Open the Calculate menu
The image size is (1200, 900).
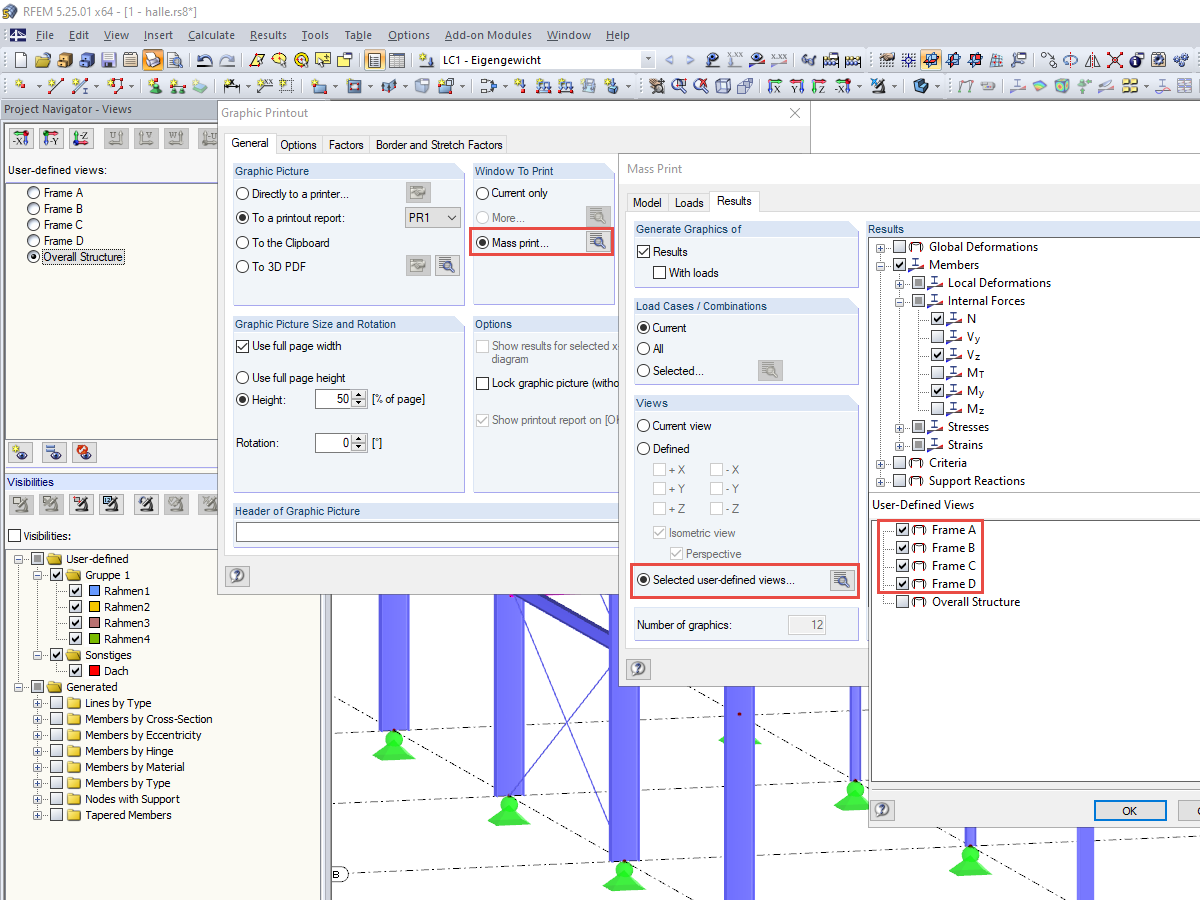(x=211, y=35)
